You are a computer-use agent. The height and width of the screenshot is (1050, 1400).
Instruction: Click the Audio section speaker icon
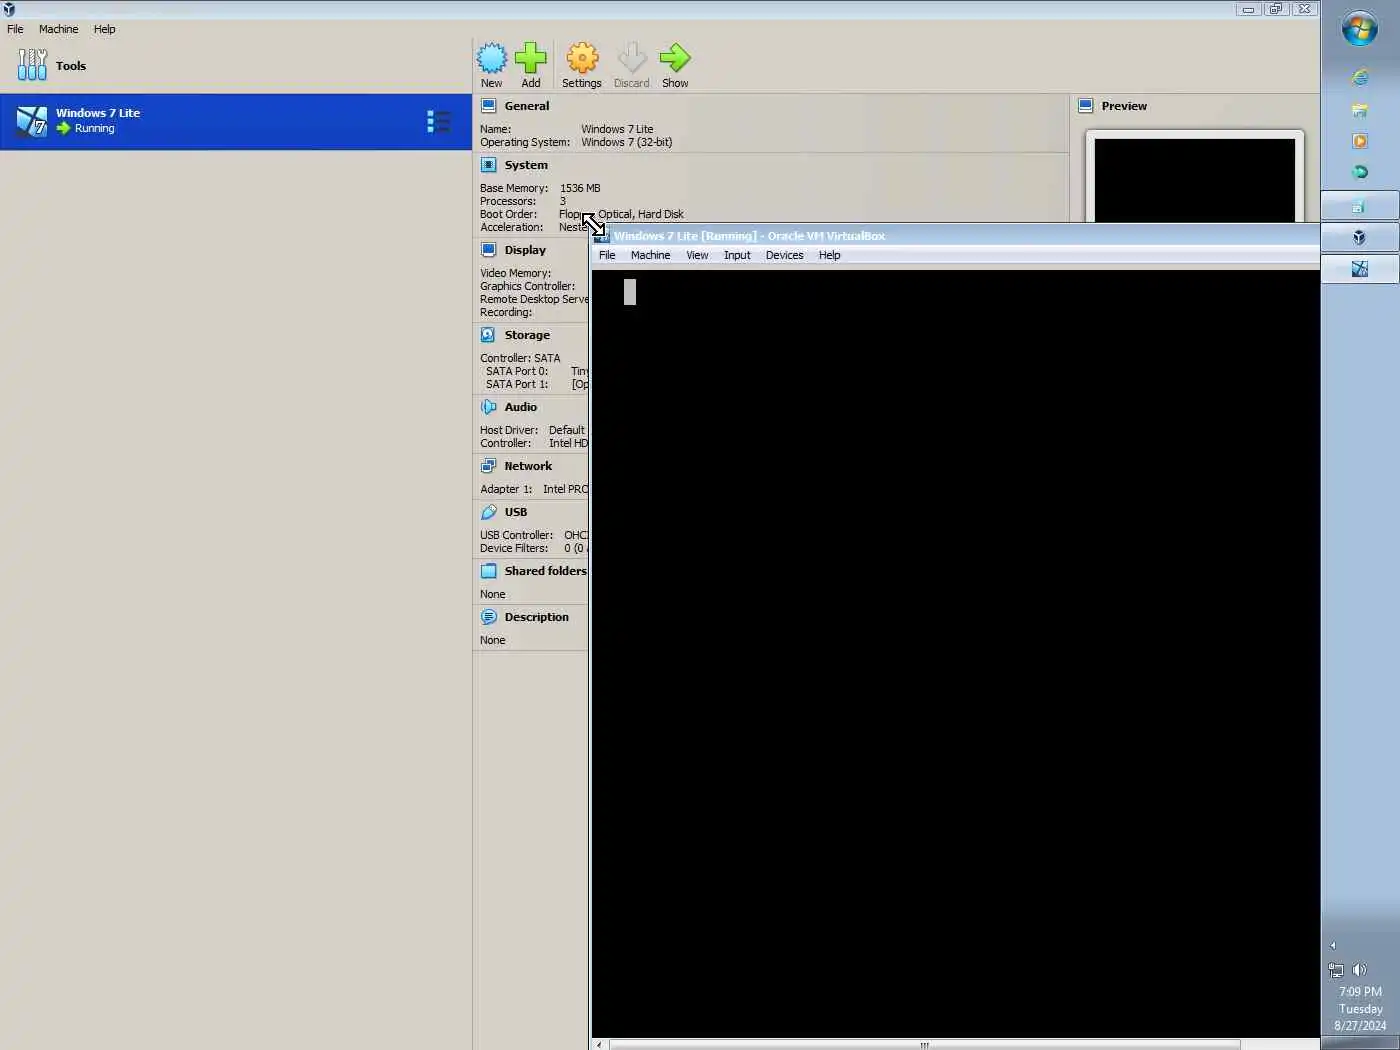pyautogui.click(x=488, y=406)
